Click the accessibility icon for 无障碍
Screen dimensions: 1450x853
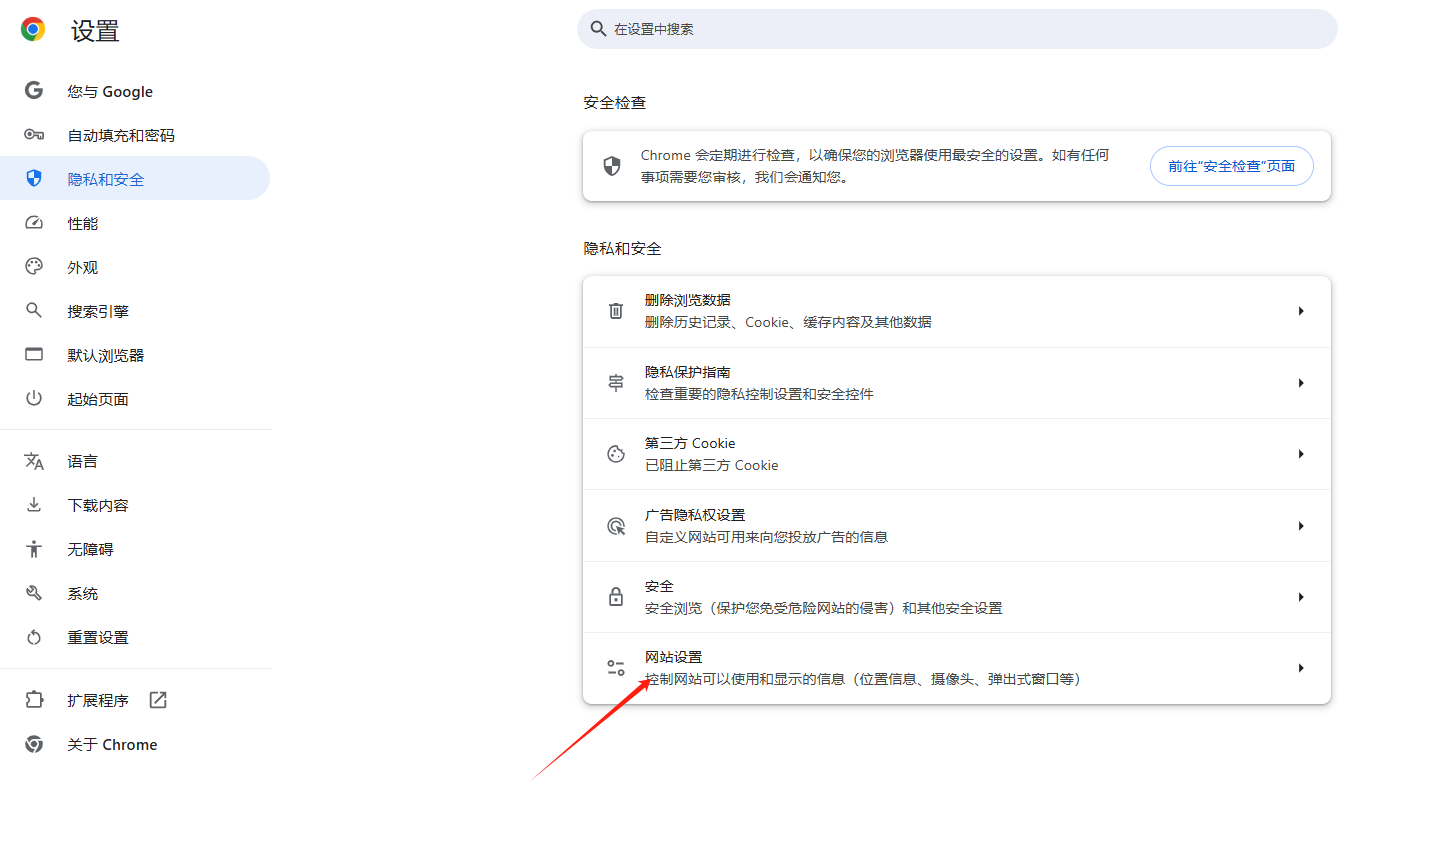(x=34, y=548)
